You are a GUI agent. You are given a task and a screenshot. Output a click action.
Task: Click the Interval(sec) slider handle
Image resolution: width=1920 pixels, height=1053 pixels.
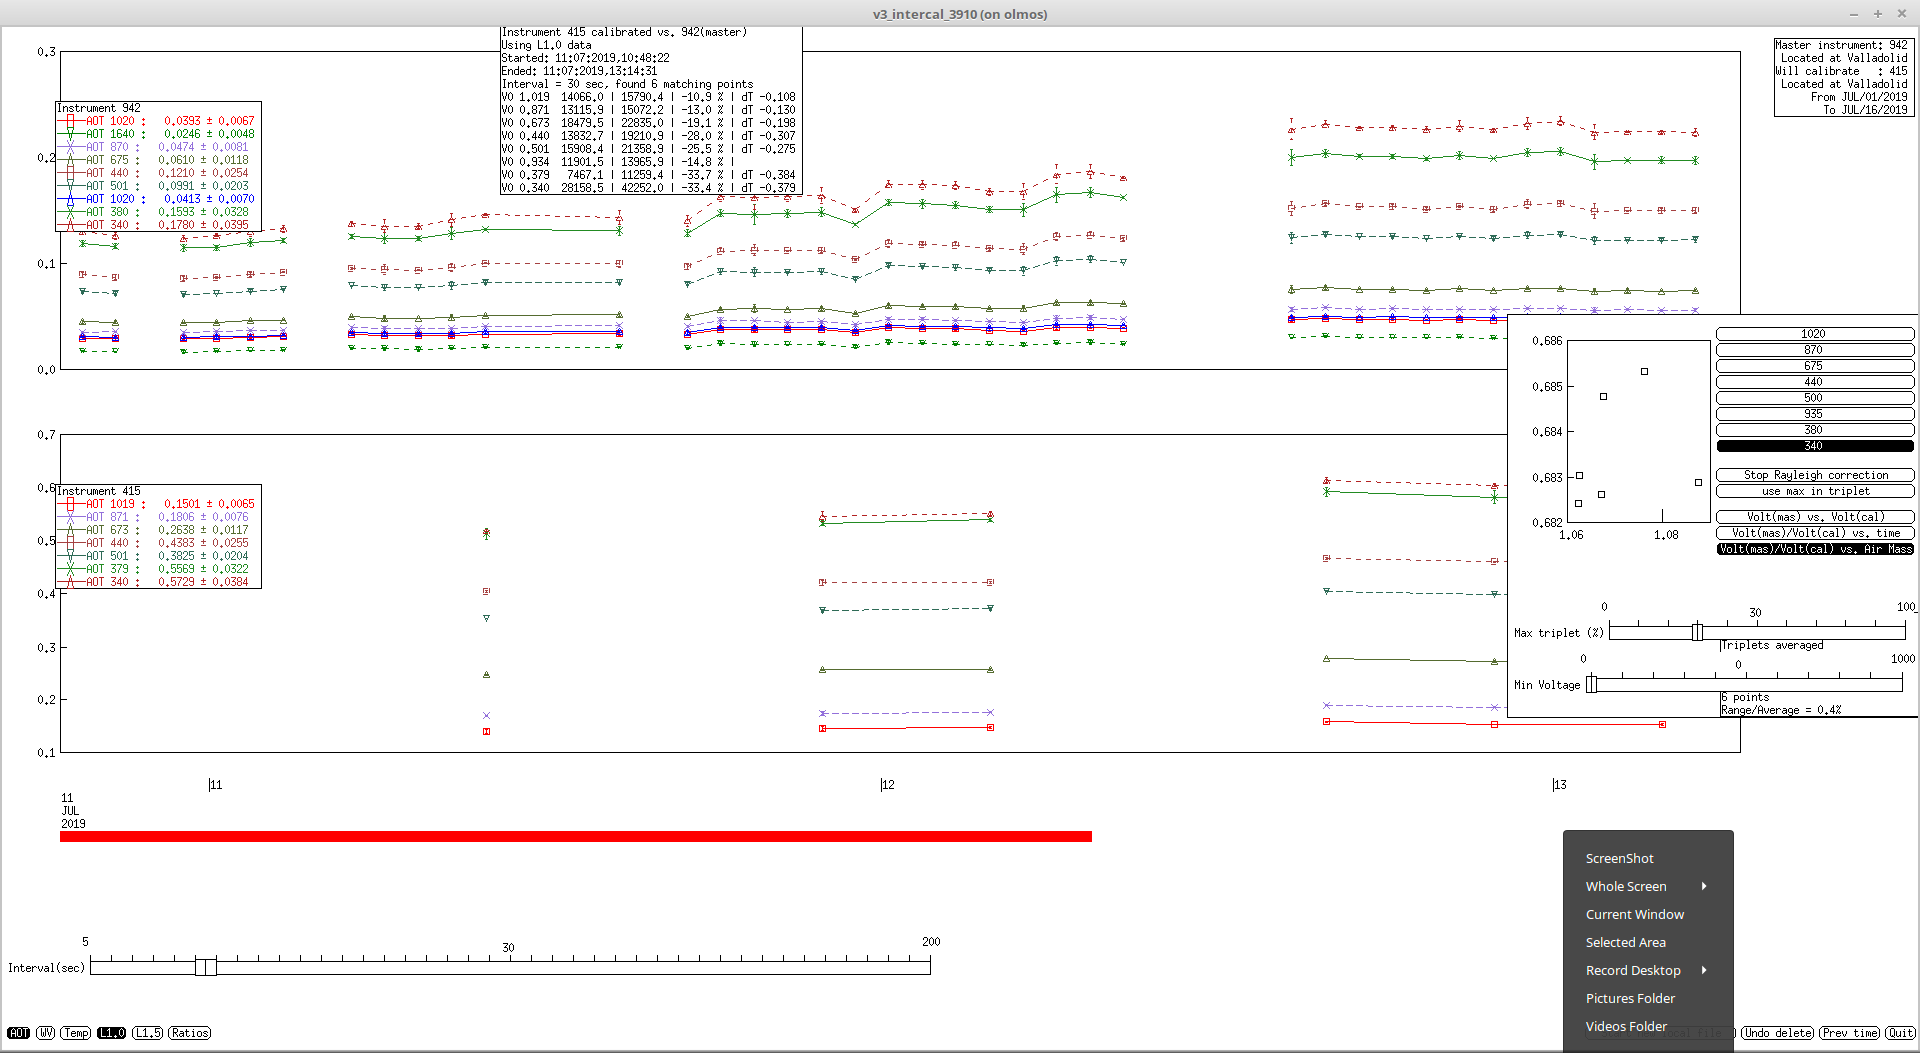(x=206, y=967)
